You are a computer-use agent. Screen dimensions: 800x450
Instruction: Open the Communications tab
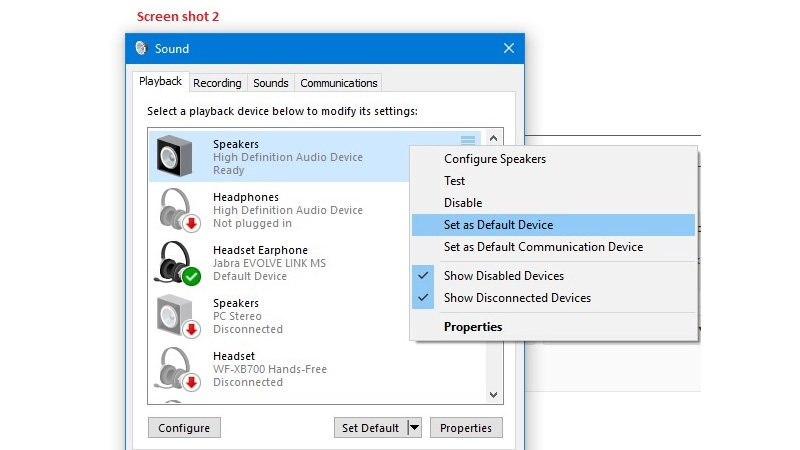click(x=339, y=83)
